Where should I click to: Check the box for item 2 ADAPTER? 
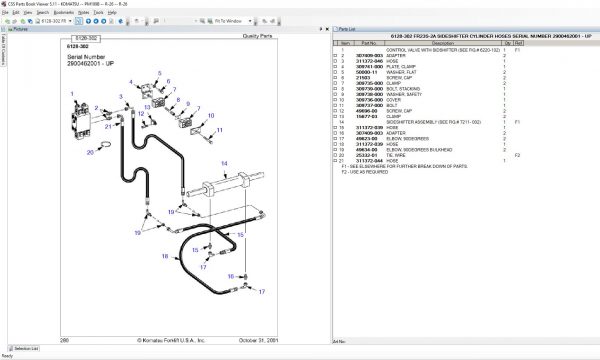click(336, 55)
